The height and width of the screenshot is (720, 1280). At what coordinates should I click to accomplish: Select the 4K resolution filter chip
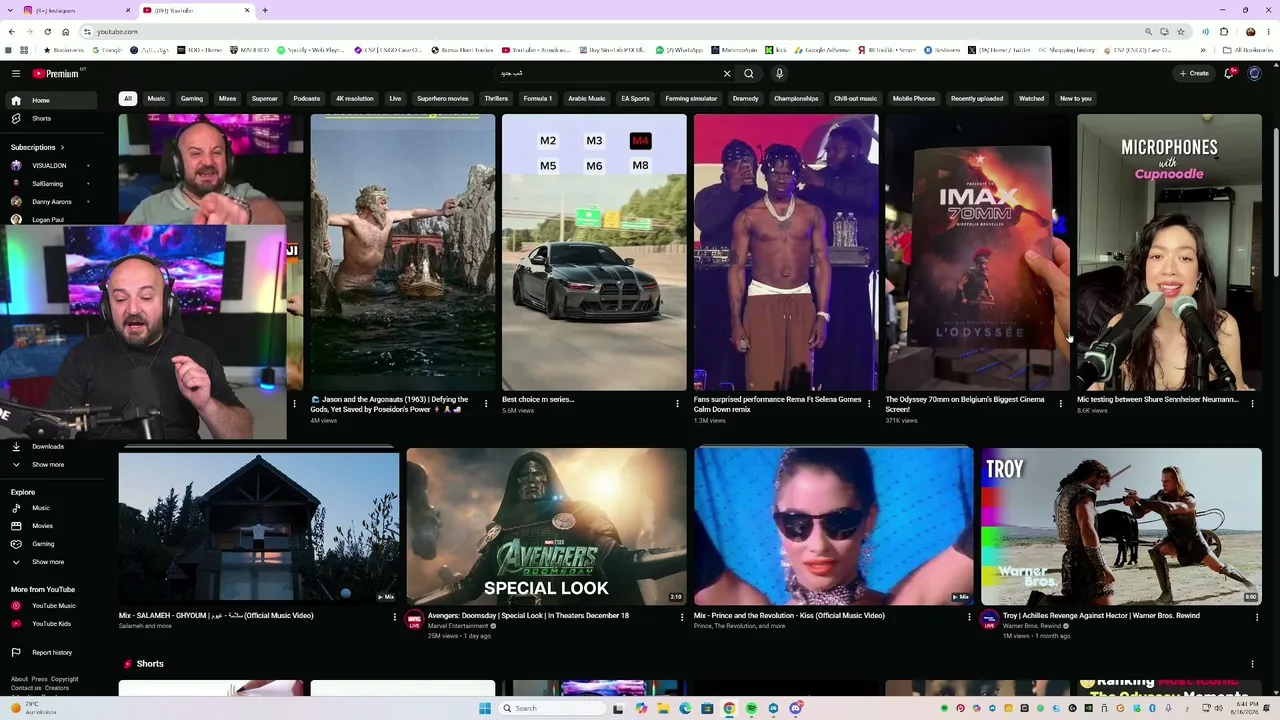click(355, 98)
